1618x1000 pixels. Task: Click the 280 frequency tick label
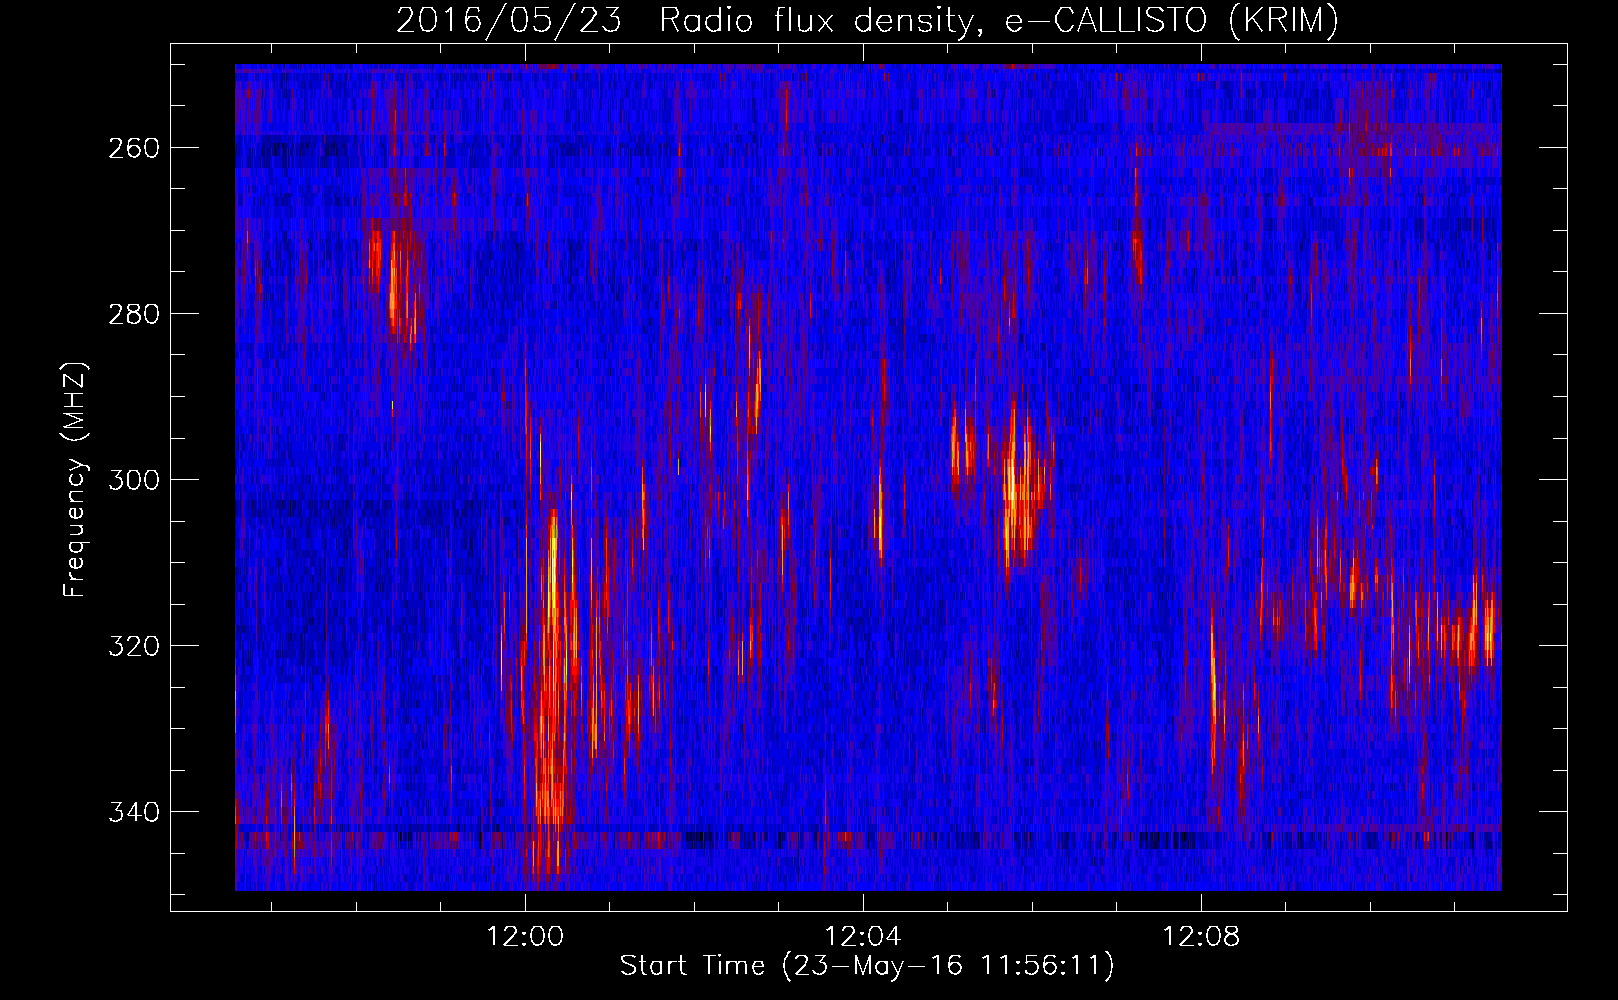pyautogui.click(x=133, y=314)
